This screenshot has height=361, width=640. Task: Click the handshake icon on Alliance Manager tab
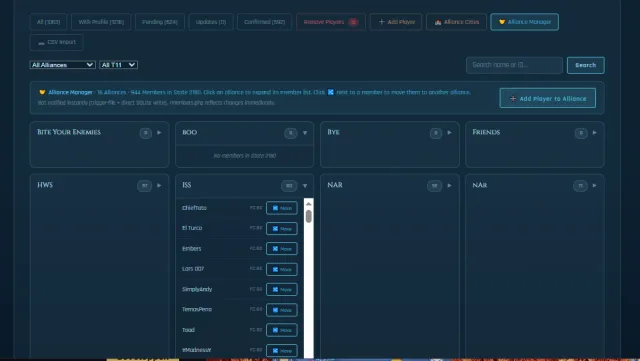[x=502, y=22]
